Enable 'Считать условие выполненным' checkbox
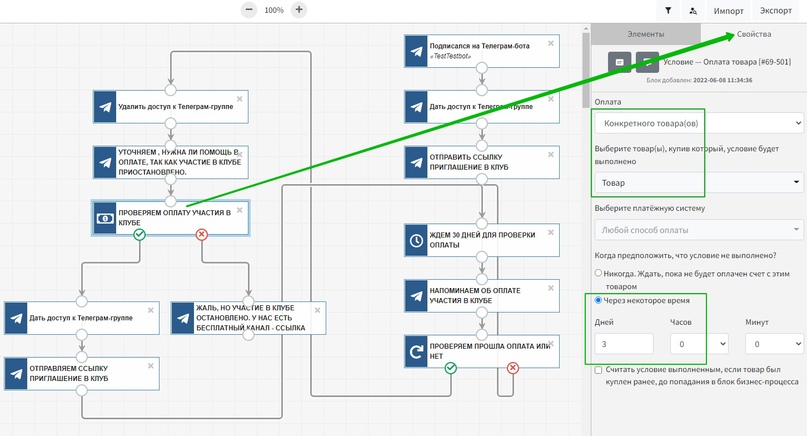This screenshot has height=436, width=807. pyautogui.click(x=599, y=370)
